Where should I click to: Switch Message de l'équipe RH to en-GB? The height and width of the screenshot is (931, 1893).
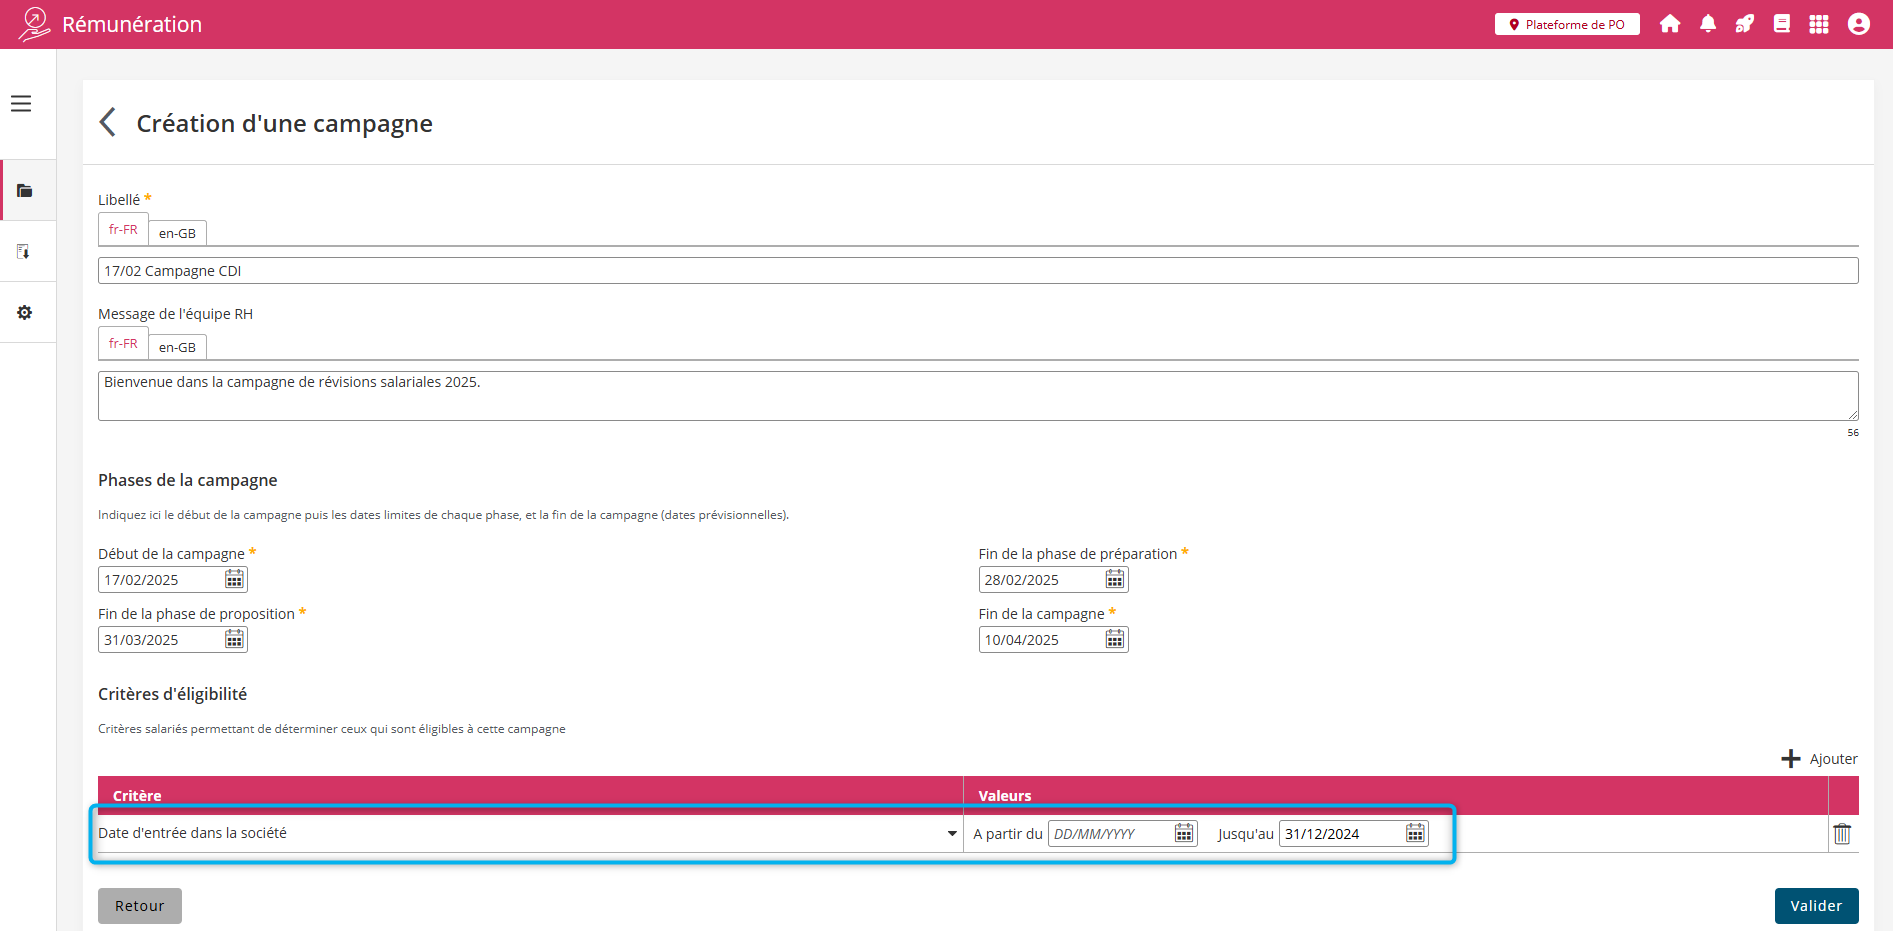(177, 347)
